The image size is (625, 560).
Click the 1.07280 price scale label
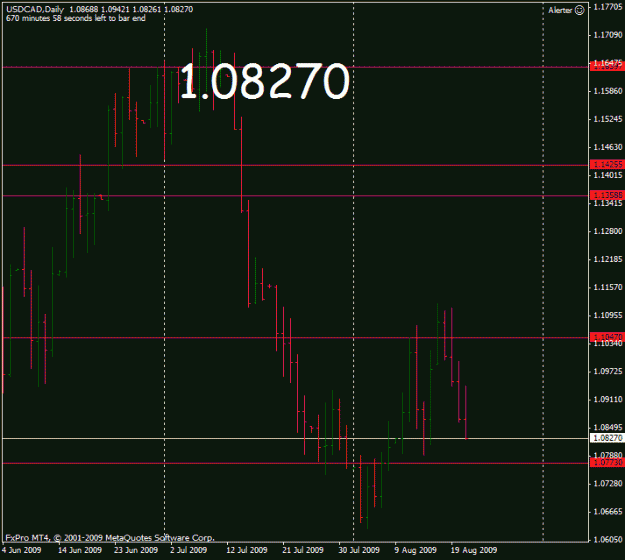click(608, 483)
